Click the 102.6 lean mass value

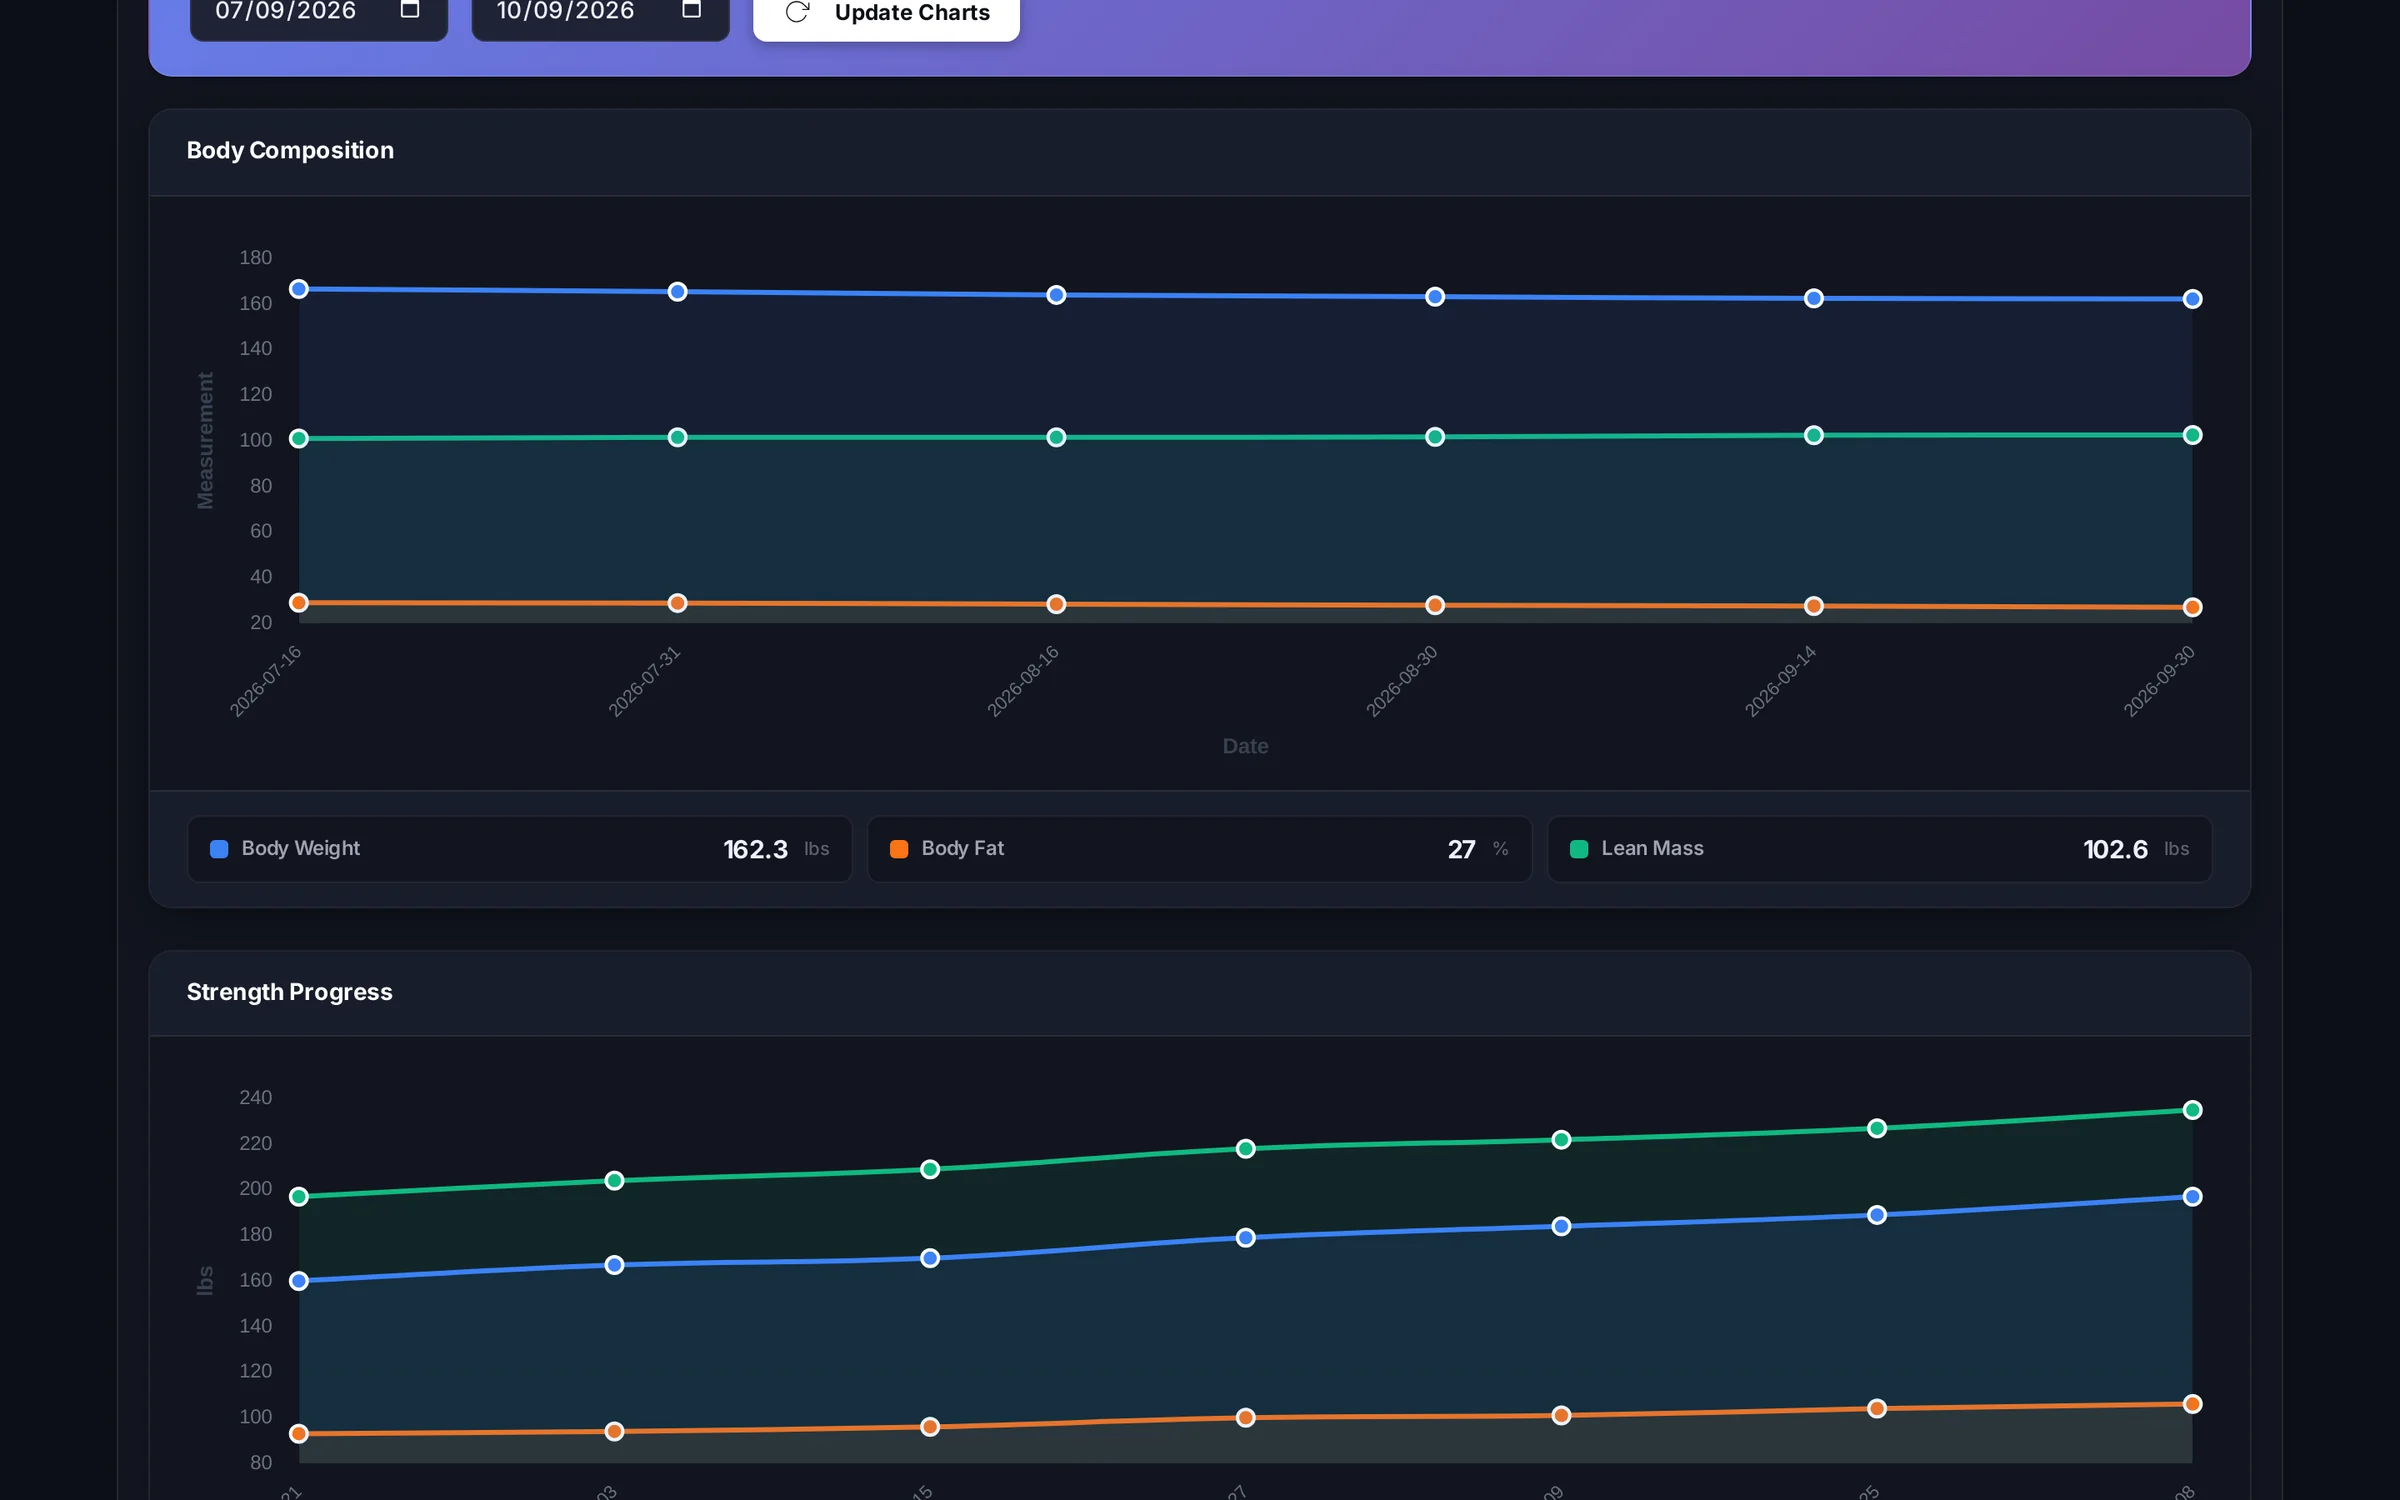[x=2115, y=849]
